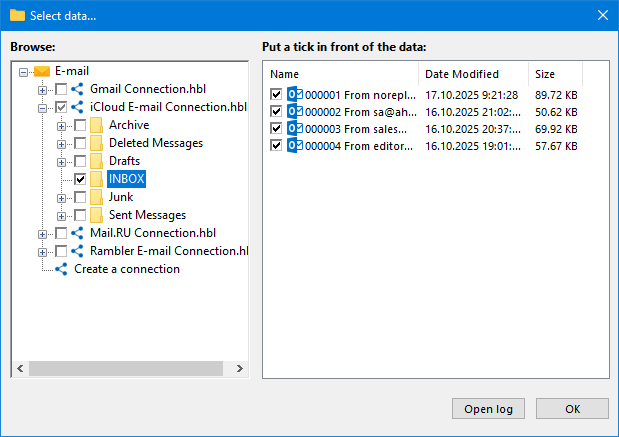Viewport: 619px width, 437px height.
Task: Click the Create a connection link
Action: pyautogui.click(x=127, y=269)
